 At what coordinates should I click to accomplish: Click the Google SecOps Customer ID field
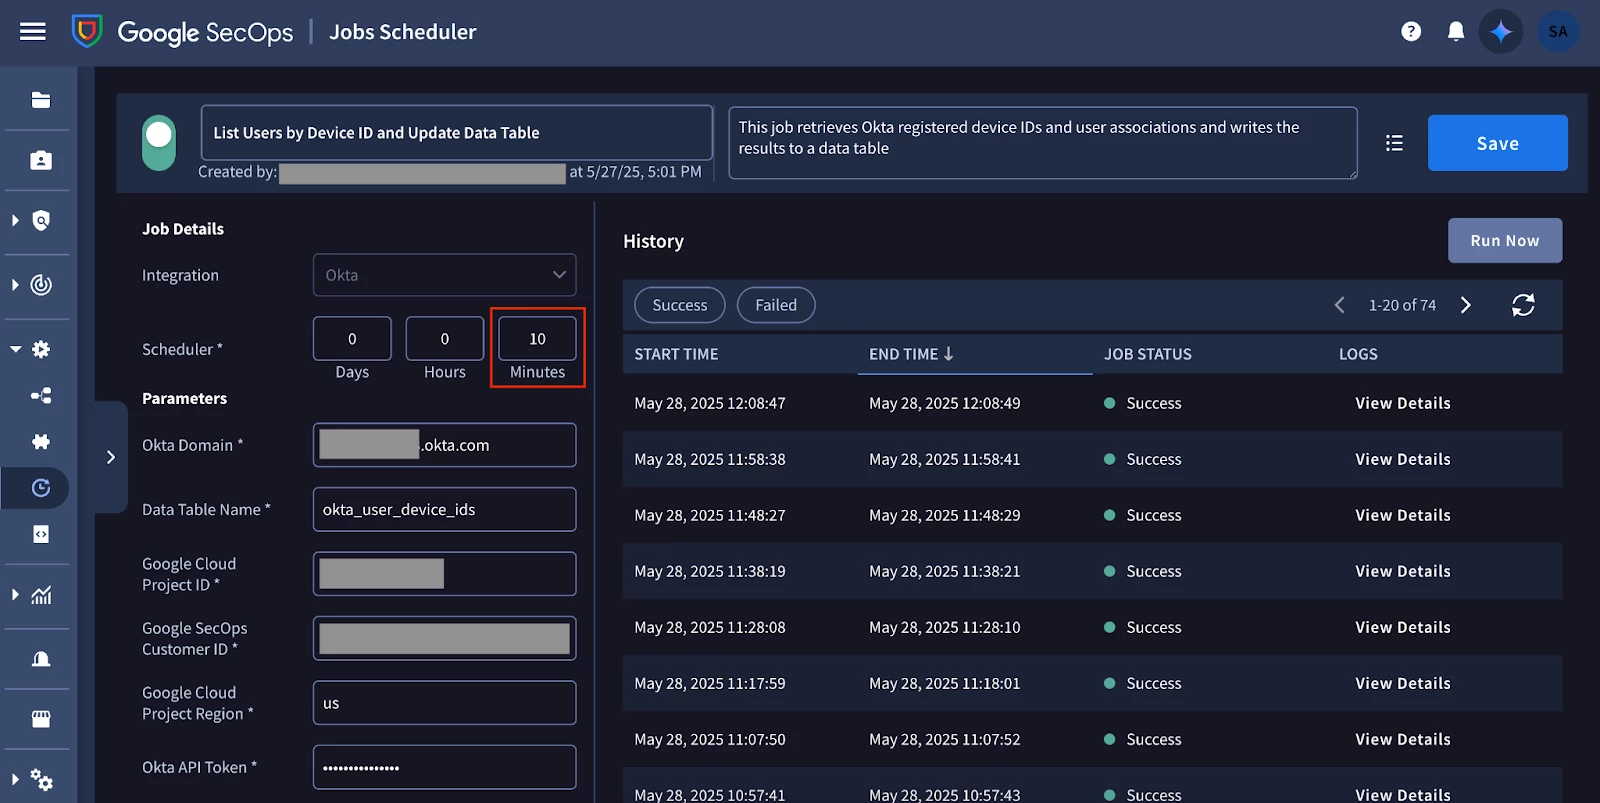point(444,638)
